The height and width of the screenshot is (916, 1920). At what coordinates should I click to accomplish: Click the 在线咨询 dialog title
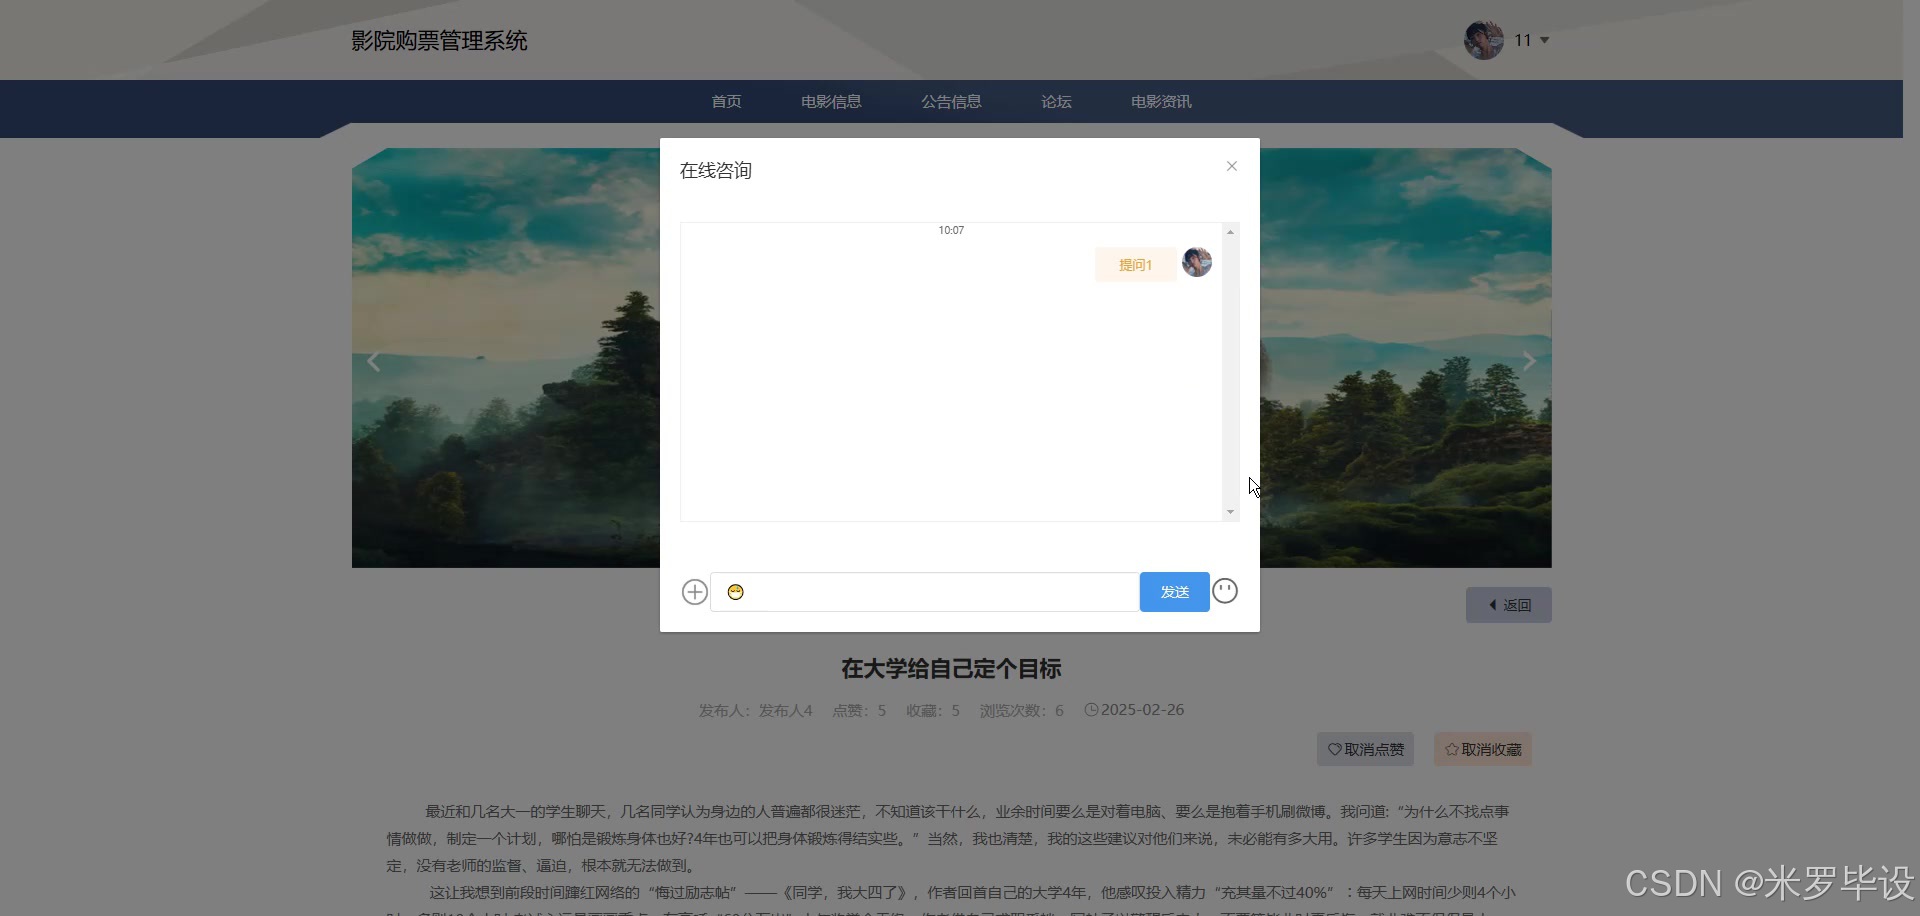click(716, 170)
